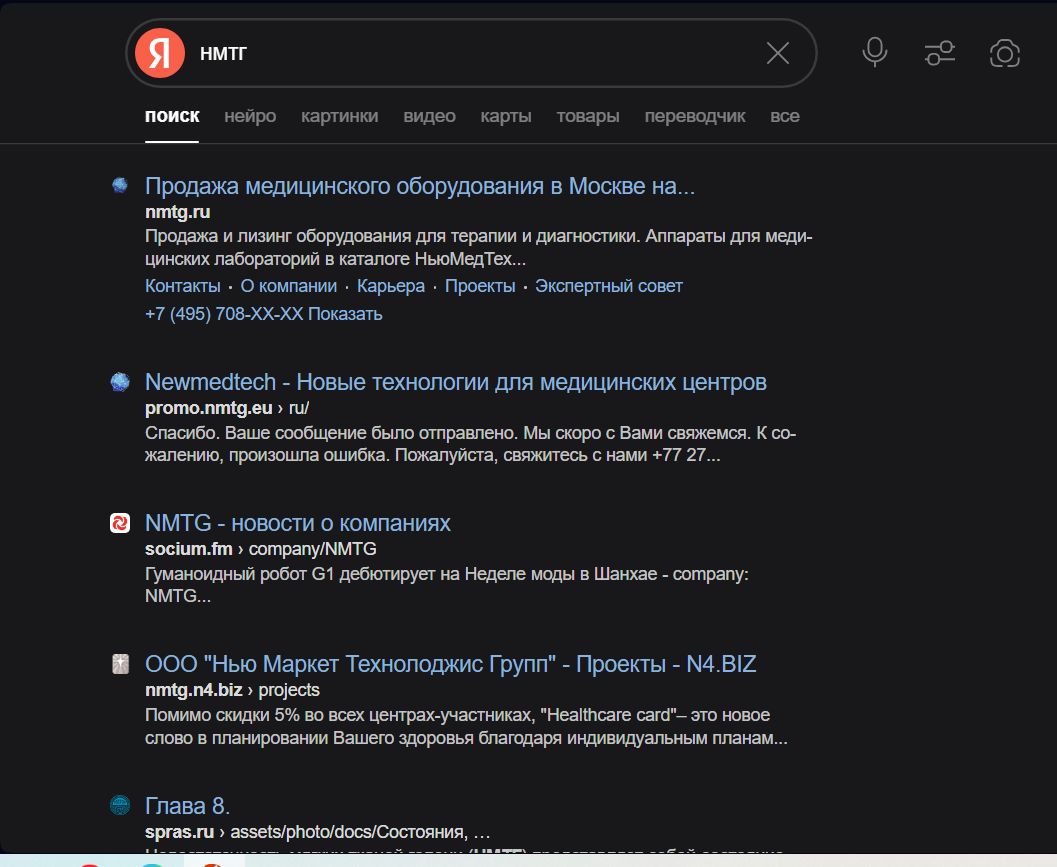1057x867 pixels.
Task: Open the Экспертный совет sitelink
Action: coord(609,286)
